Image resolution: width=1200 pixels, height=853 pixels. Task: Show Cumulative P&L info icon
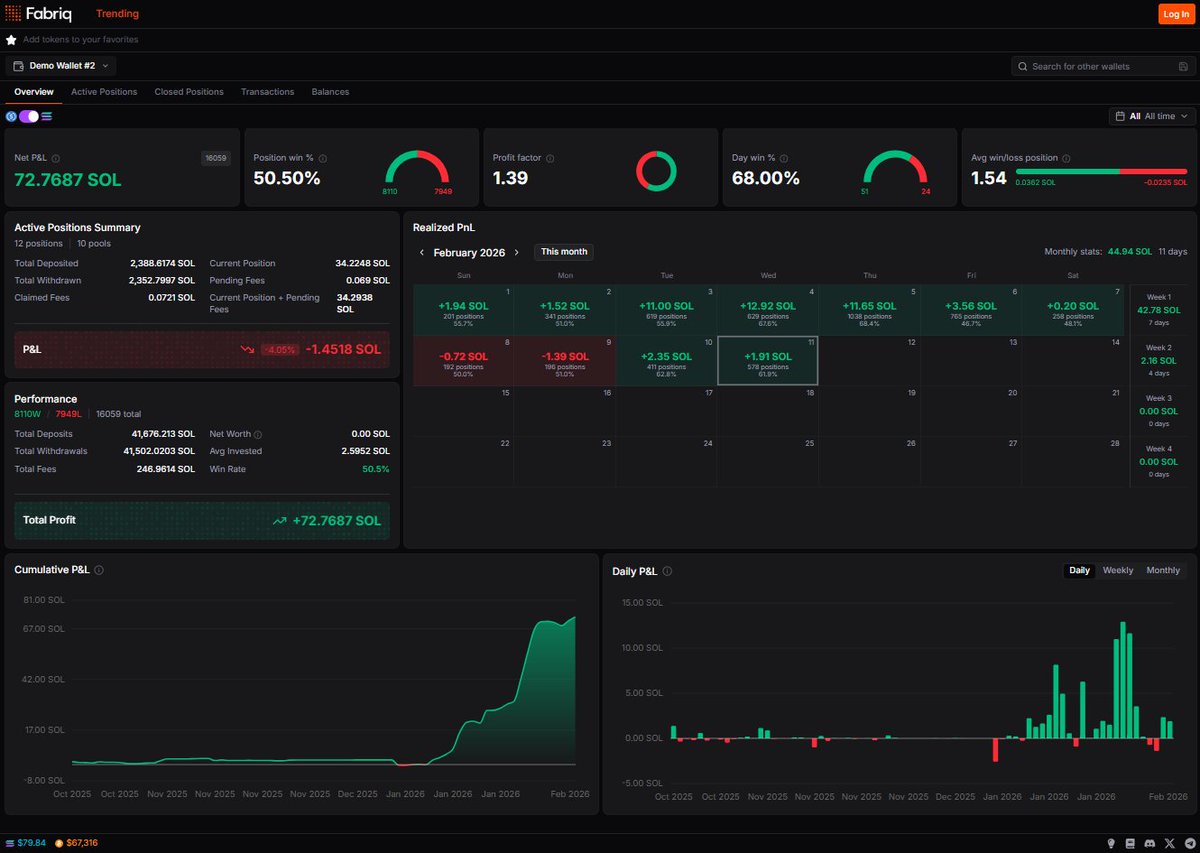(99, 570)
